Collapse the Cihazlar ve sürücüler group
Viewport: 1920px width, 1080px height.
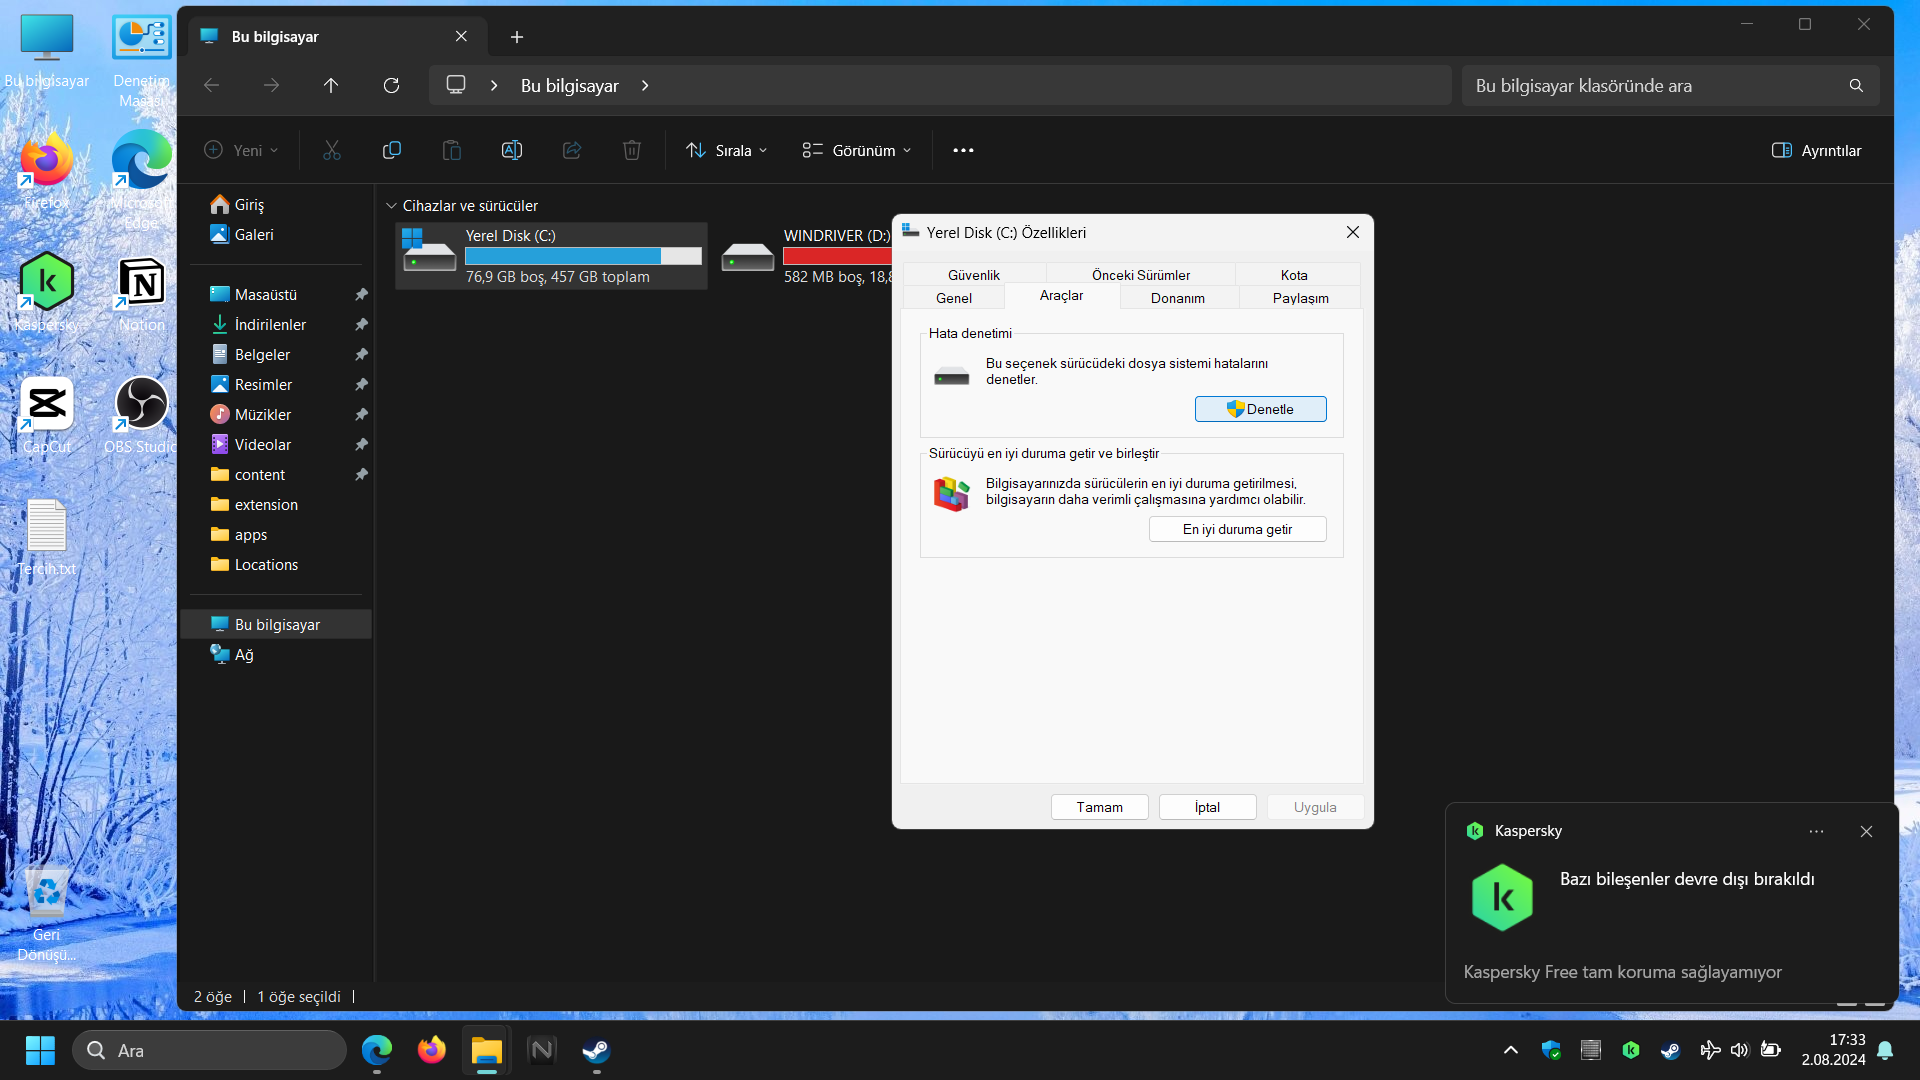pos(391,206)
